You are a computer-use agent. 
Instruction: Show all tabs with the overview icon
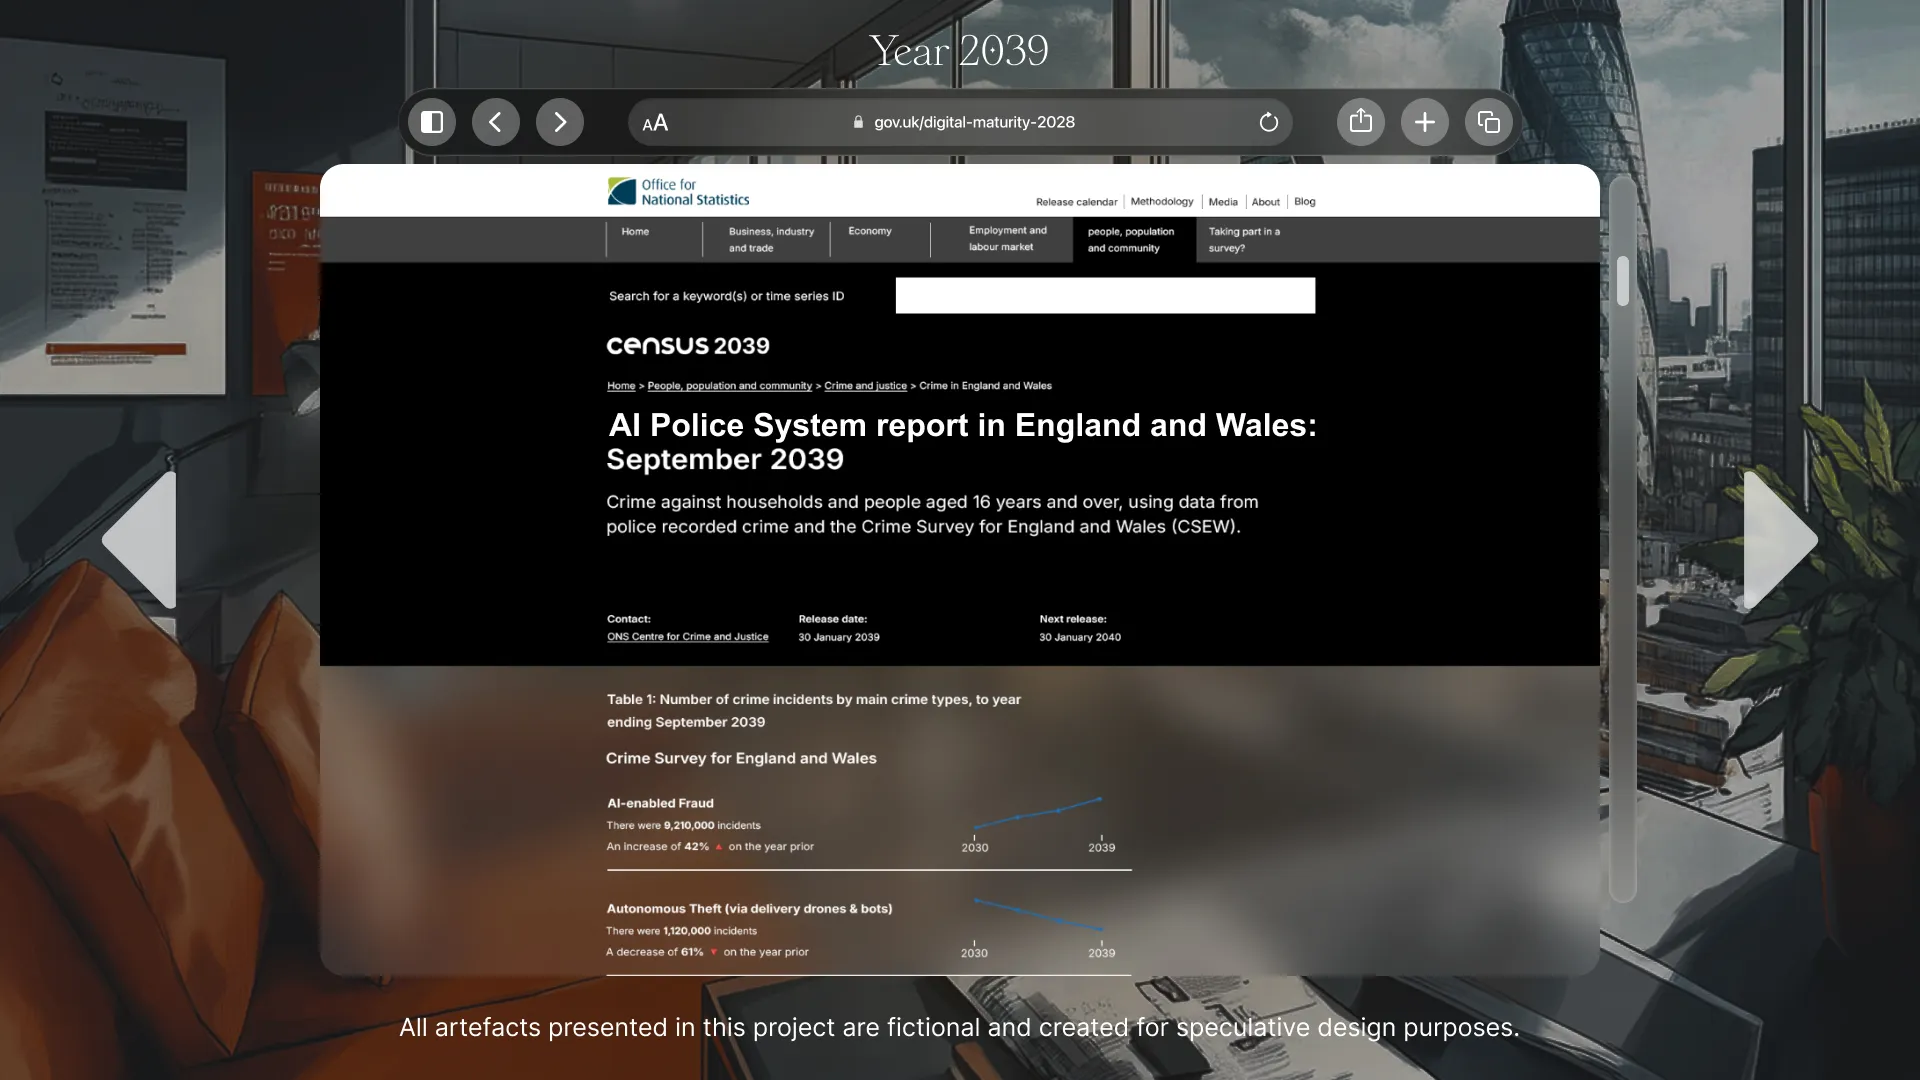coord(1488,122)
